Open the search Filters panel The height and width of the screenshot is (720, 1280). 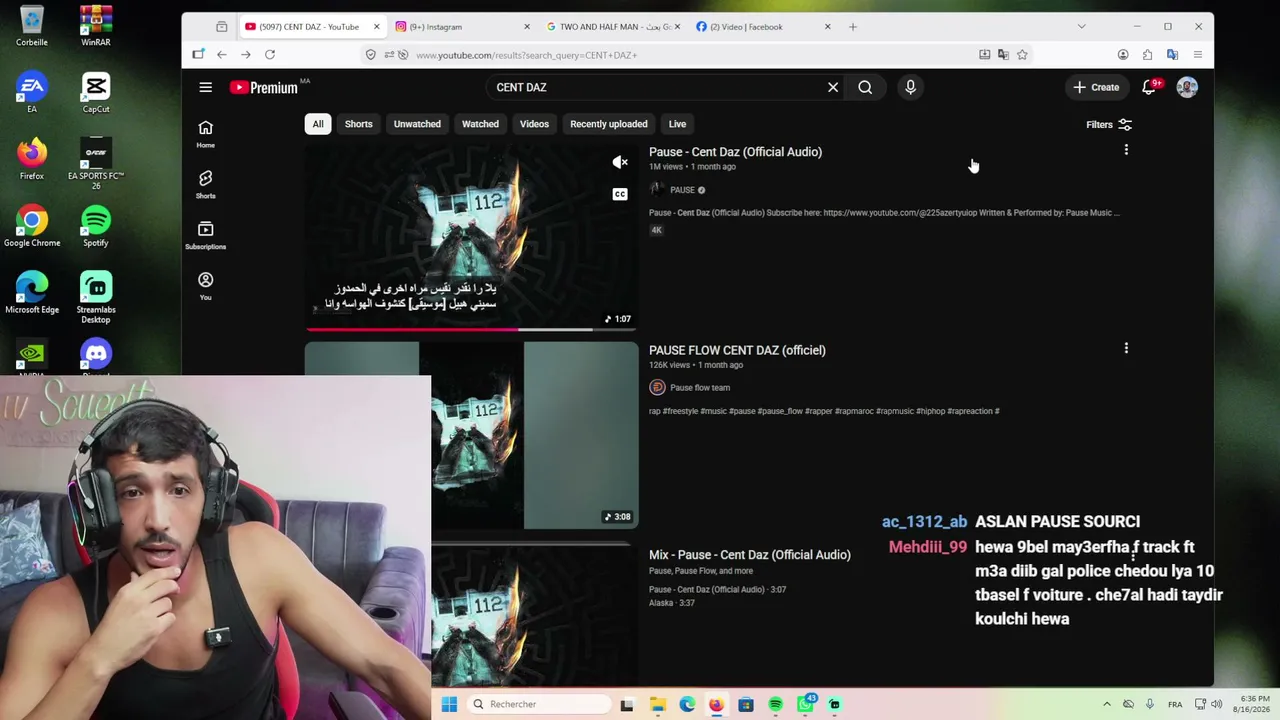(x=1109, y=125)
